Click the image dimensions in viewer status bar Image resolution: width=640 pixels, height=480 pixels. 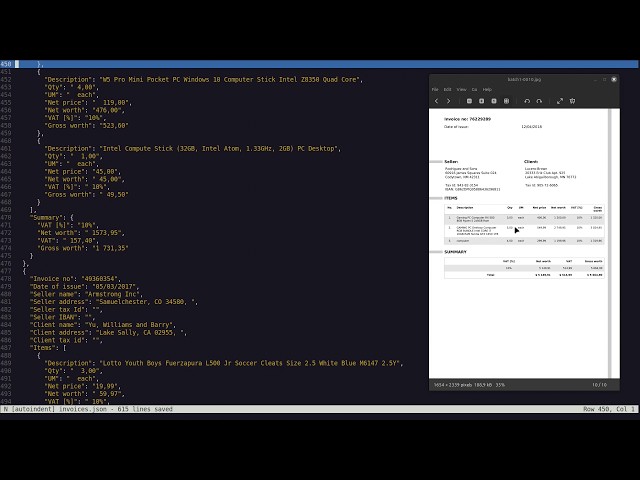[453, 385]
